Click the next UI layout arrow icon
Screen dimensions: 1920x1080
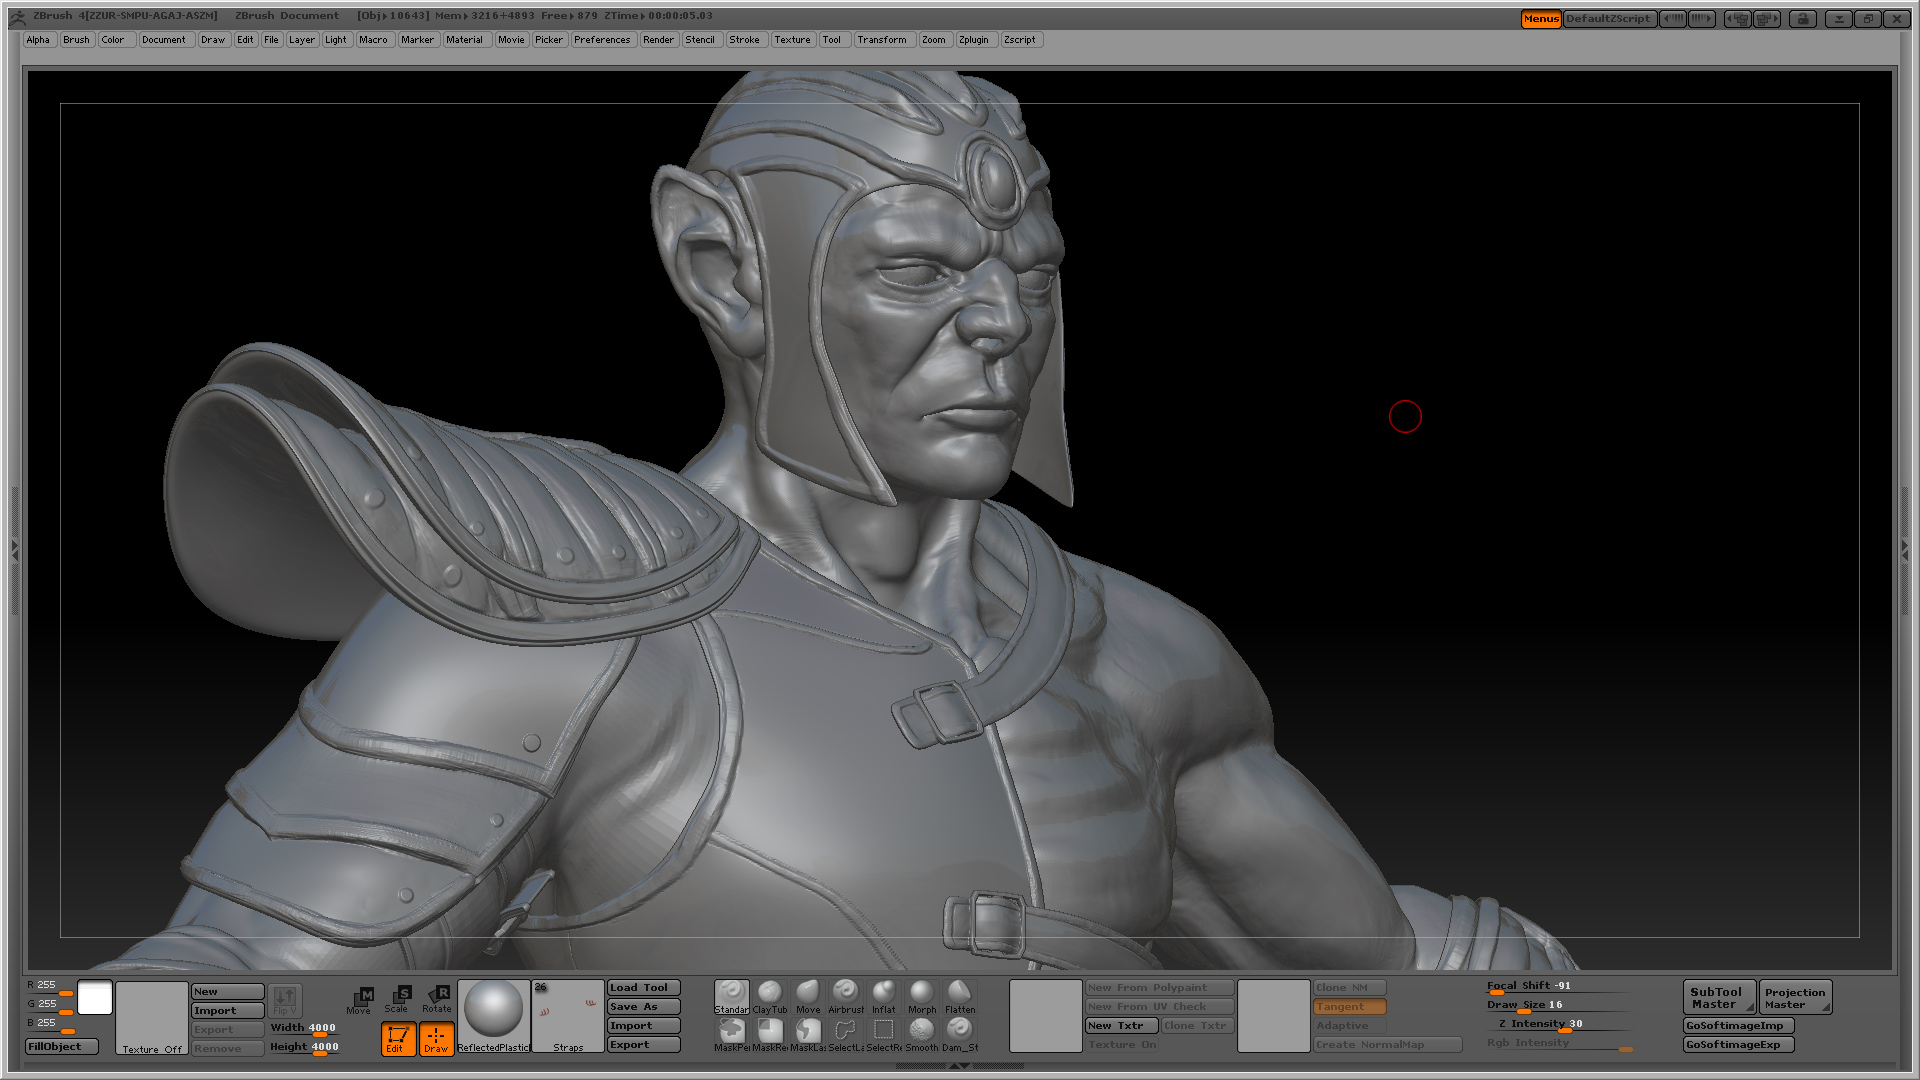1702,18
